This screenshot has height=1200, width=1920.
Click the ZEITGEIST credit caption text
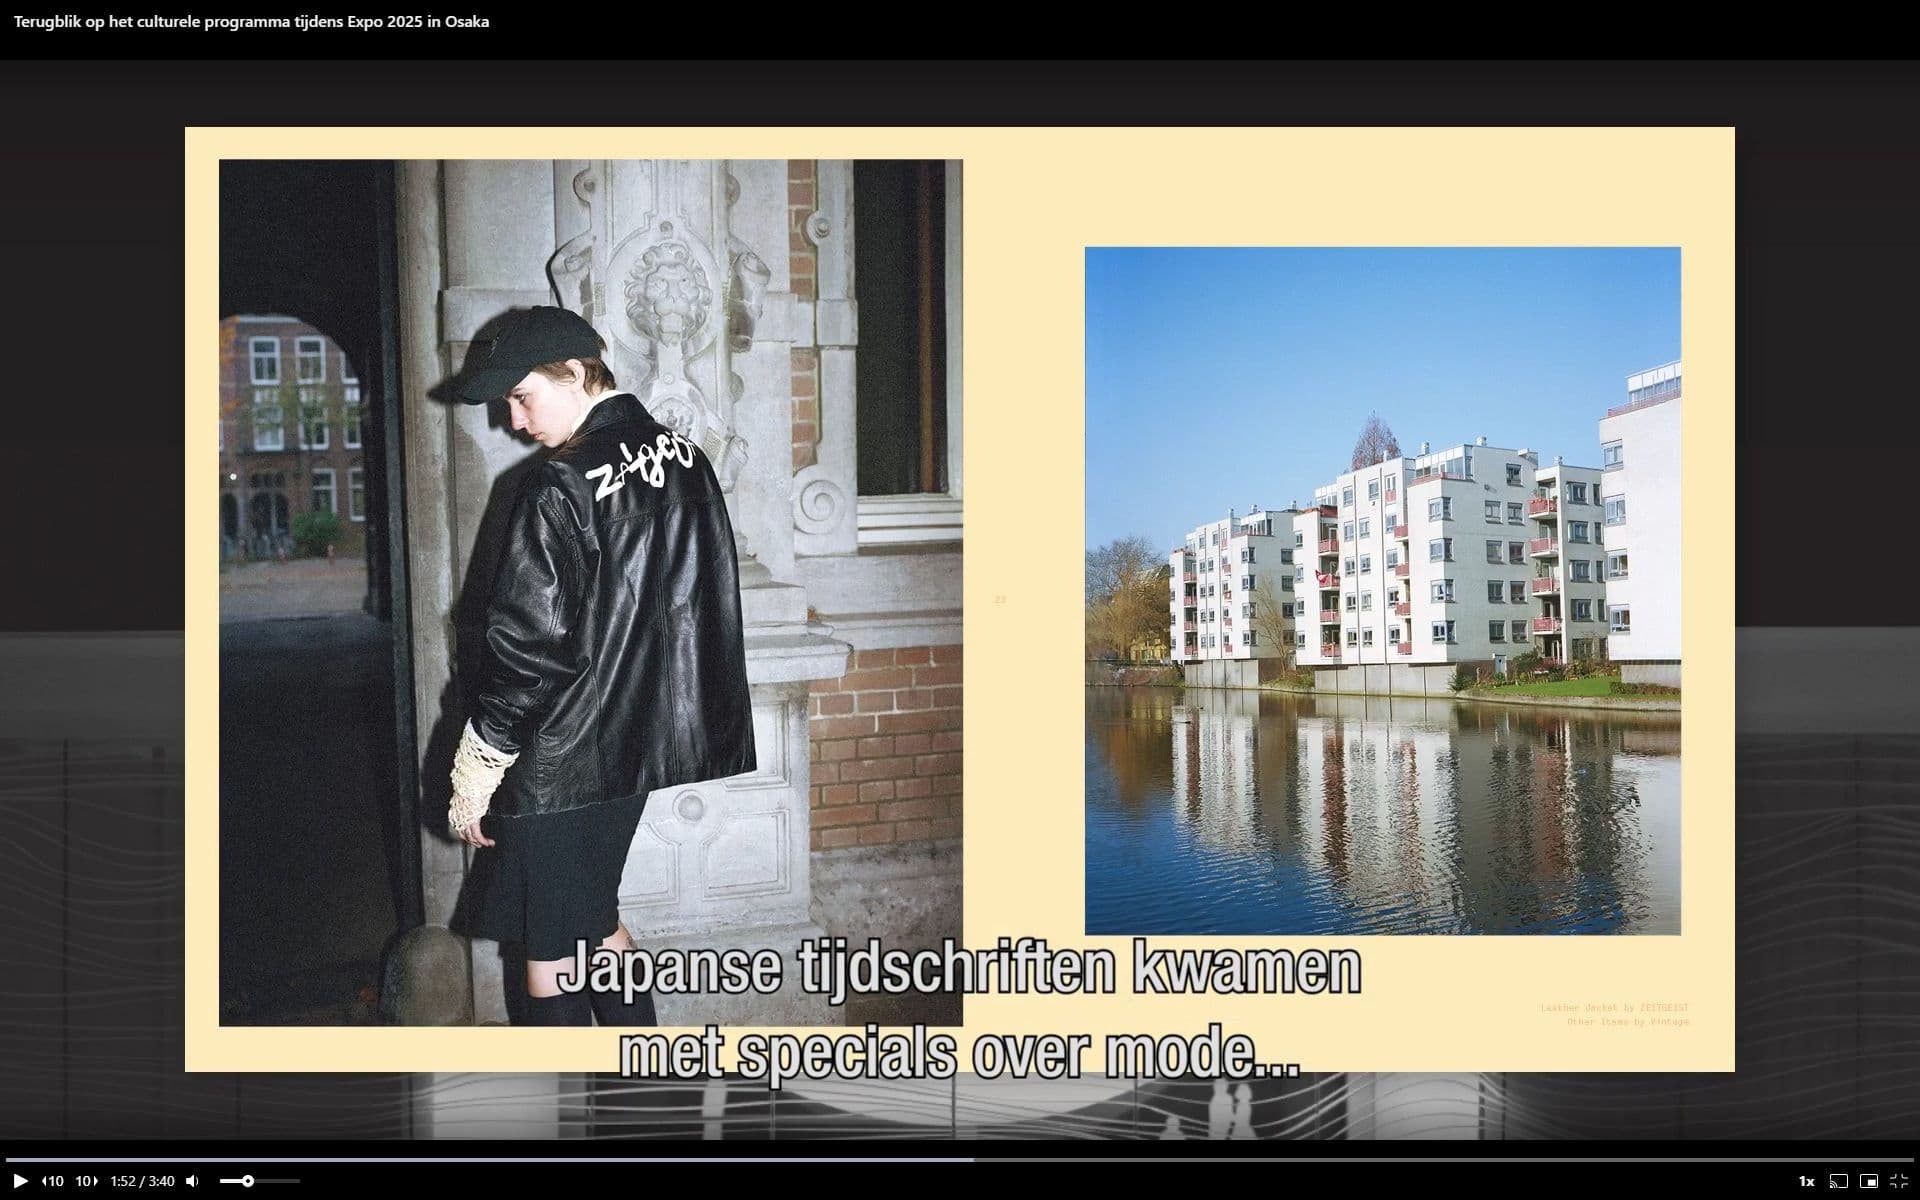tap(1614, 1008)
